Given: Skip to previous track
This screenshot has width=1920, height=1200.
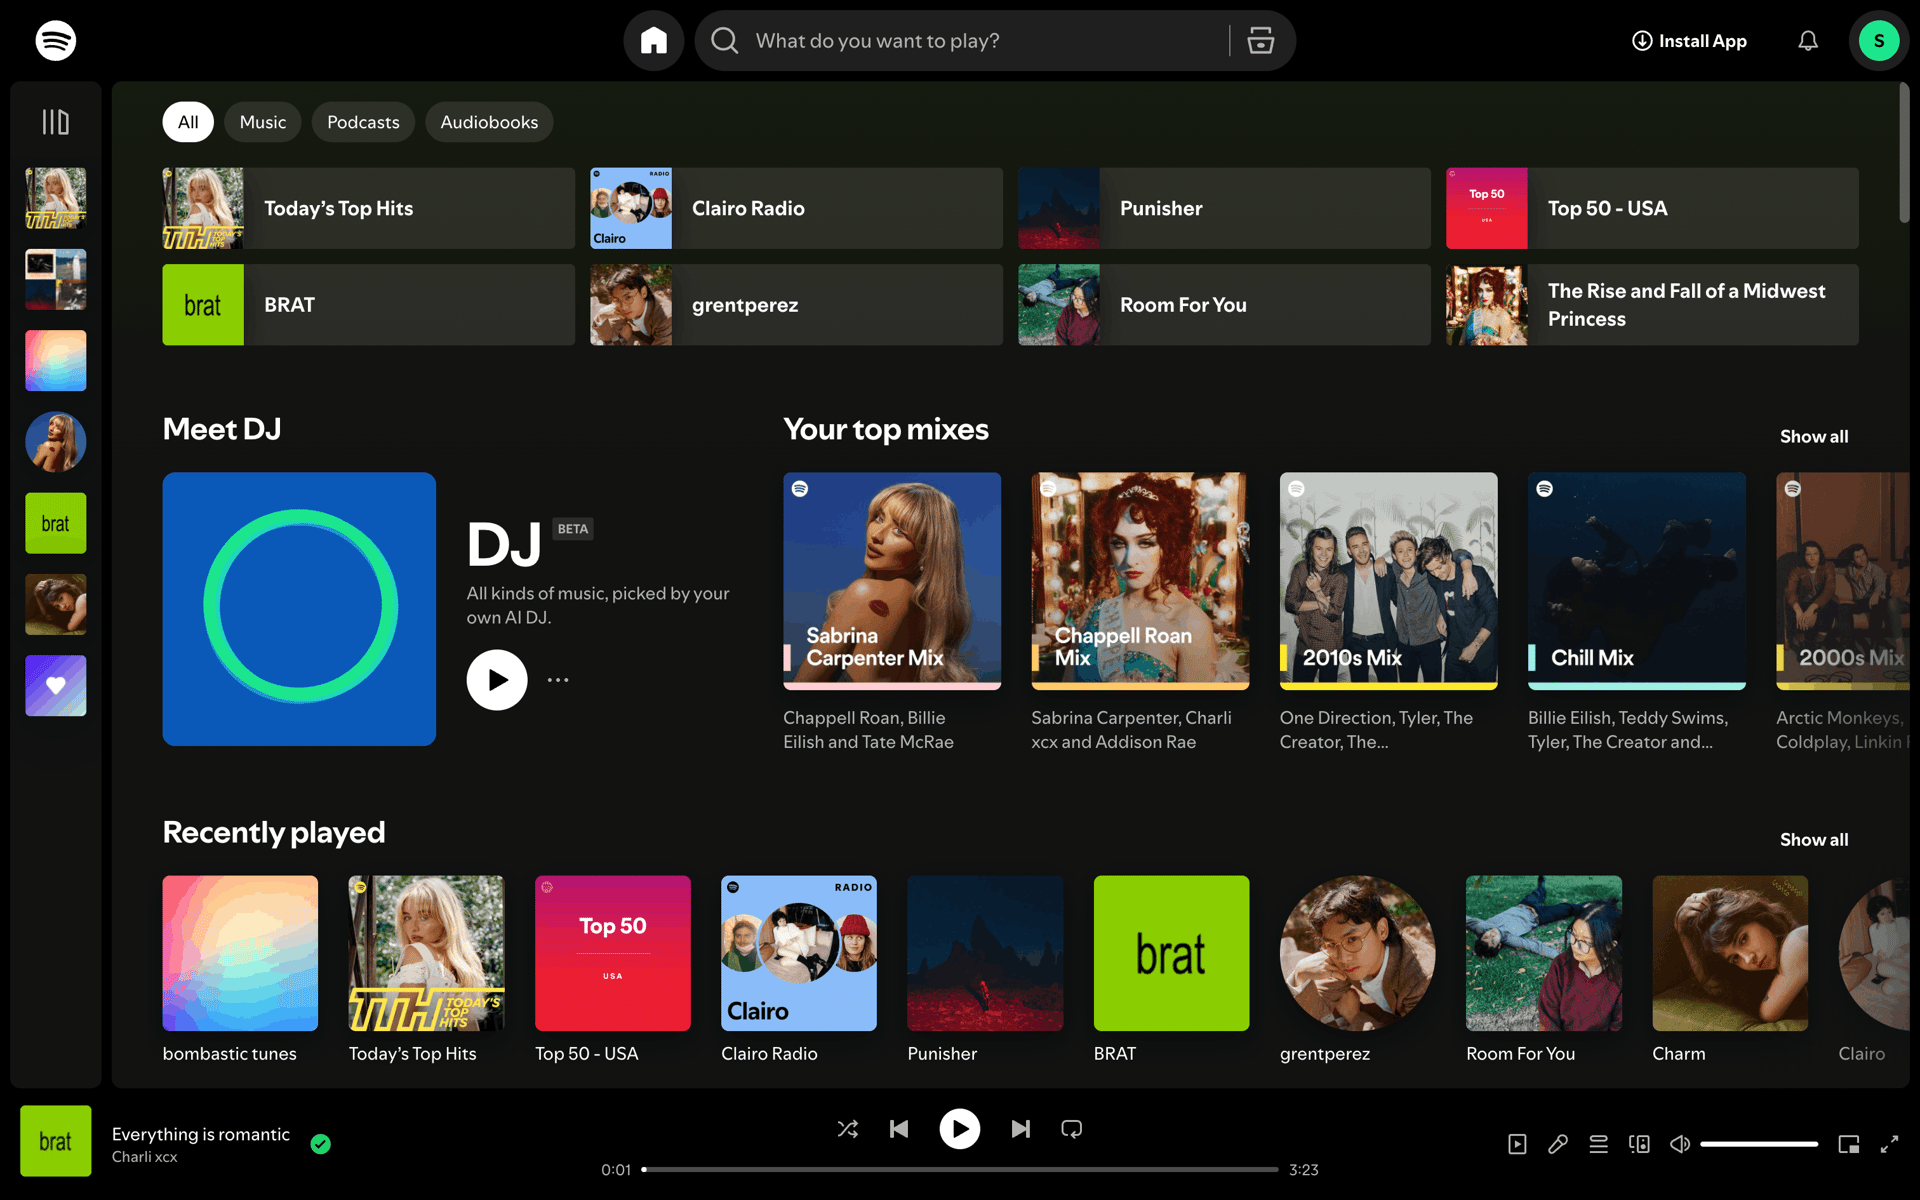Looking at the screenshot, I should pyautogui.click(x=899, y=1129).
